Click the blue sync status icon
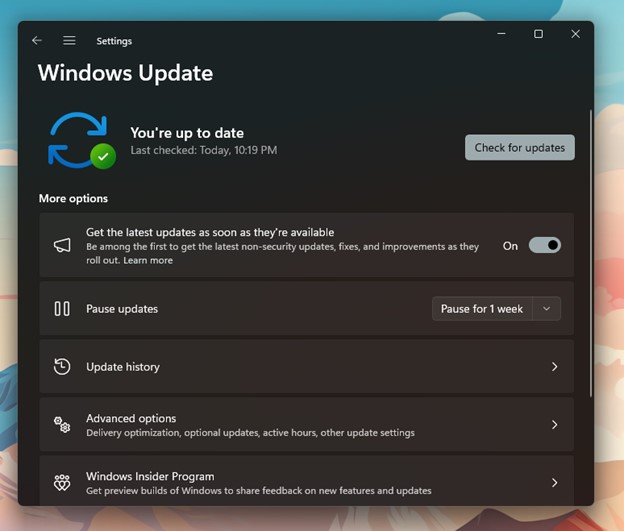Viewport: 624px width, 531px height. (82, 141)
